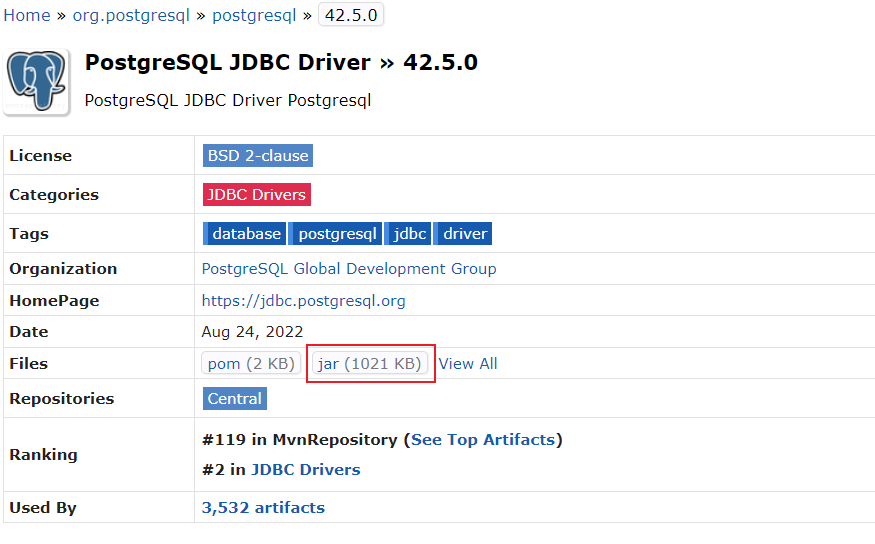Open postgresql artifact breadcrumb link
875x544 pixels.
254,15
